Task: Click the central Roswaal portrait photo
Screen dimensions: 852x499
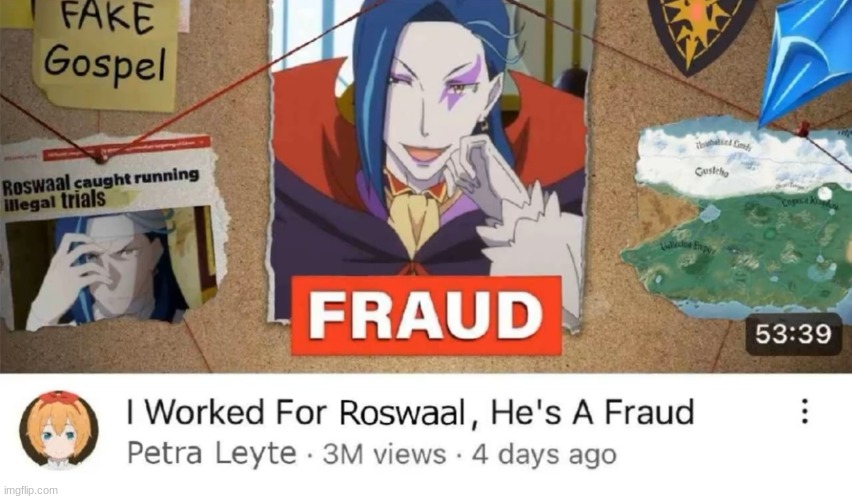Action: click(428, 158)
